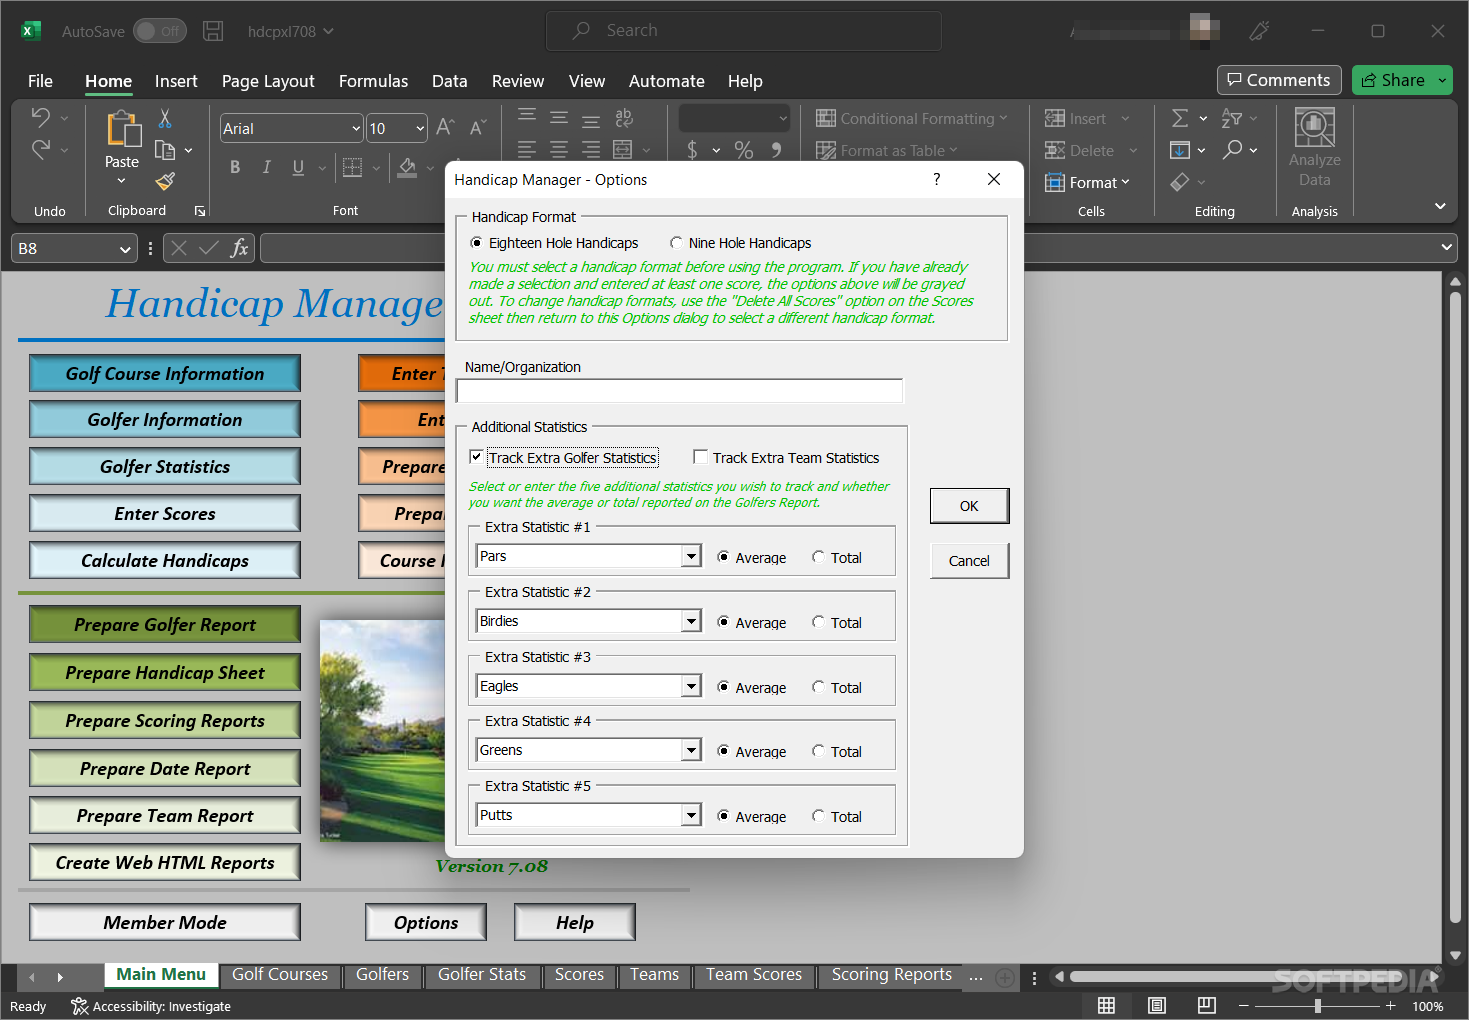Viewport: 1469px width, 1020px height.
Task: Open the Name Box dropdown
Action: [125, 249]
